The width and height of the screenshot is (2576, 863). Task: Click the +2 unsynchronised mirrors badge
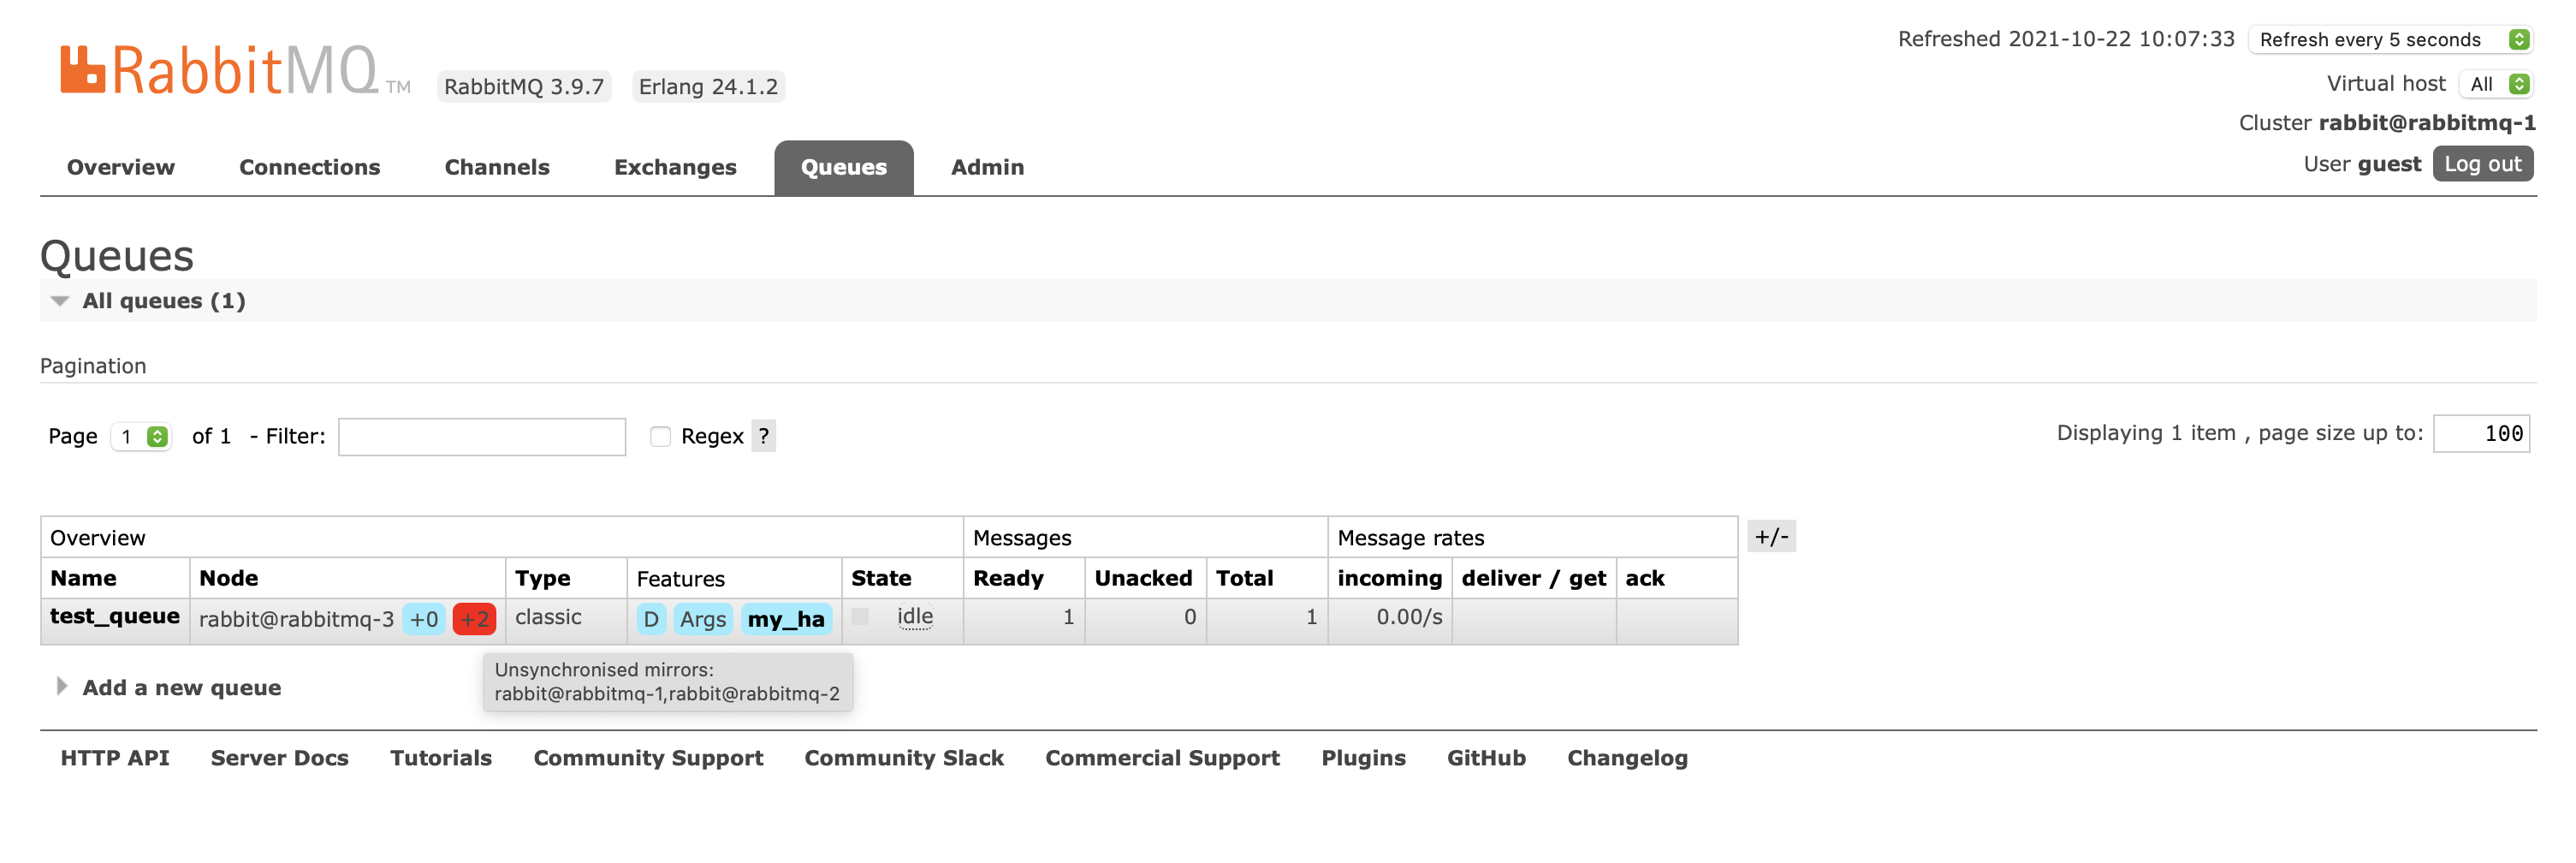pyautogui.click(x=474, y=619)
